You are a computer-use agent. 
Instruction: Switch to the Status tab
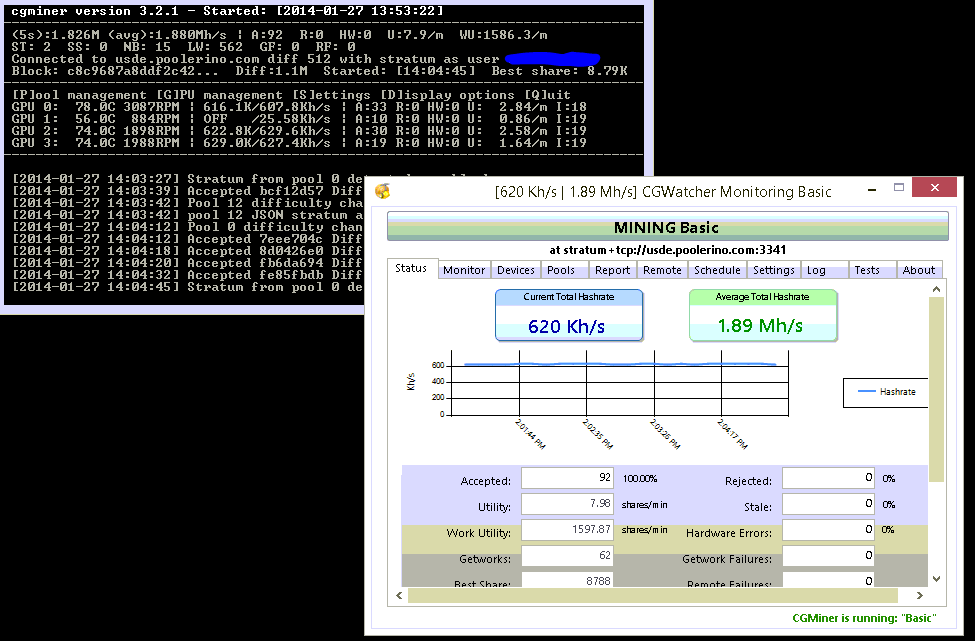point(411,268)
